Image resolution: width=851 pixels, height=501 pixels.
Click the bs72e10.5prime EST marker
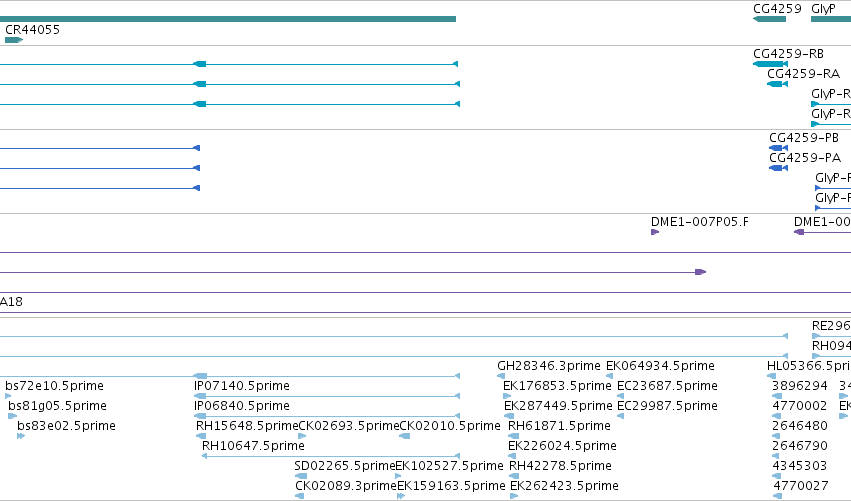click(x=8, y=396)
